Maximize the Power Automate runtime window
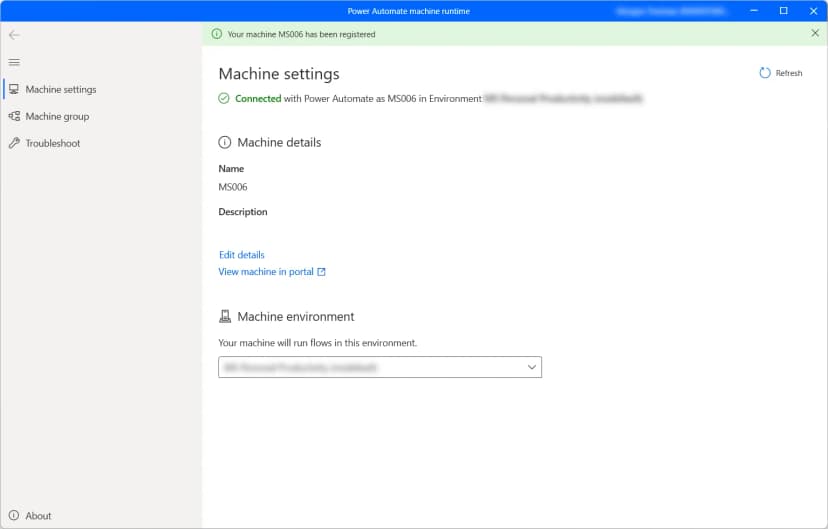 point(784,11)
